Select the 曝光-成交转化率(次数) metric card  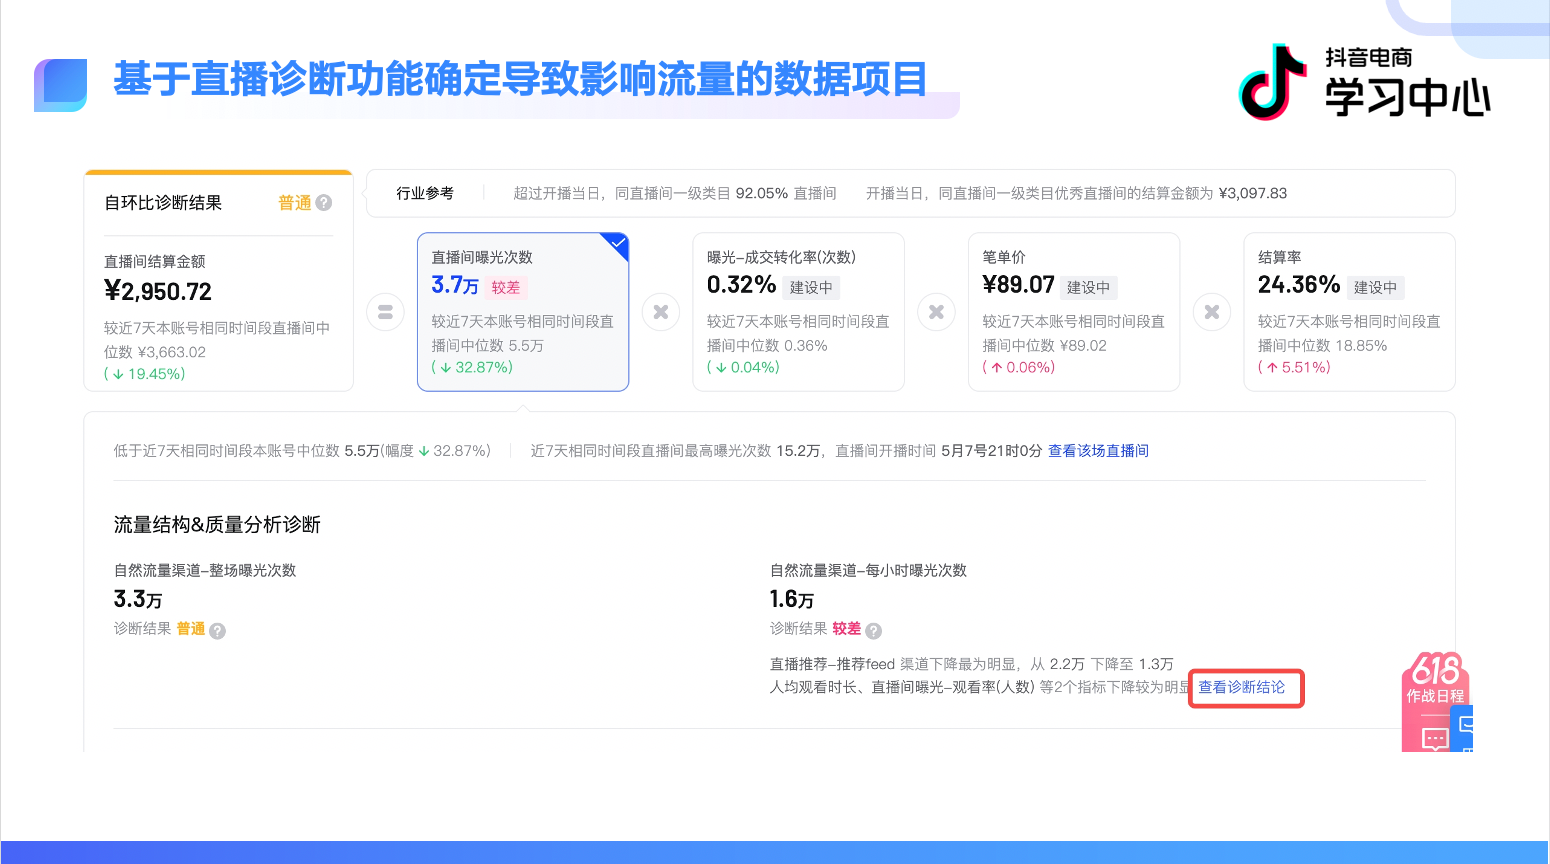pyautogui.click(x=798, y=311)
